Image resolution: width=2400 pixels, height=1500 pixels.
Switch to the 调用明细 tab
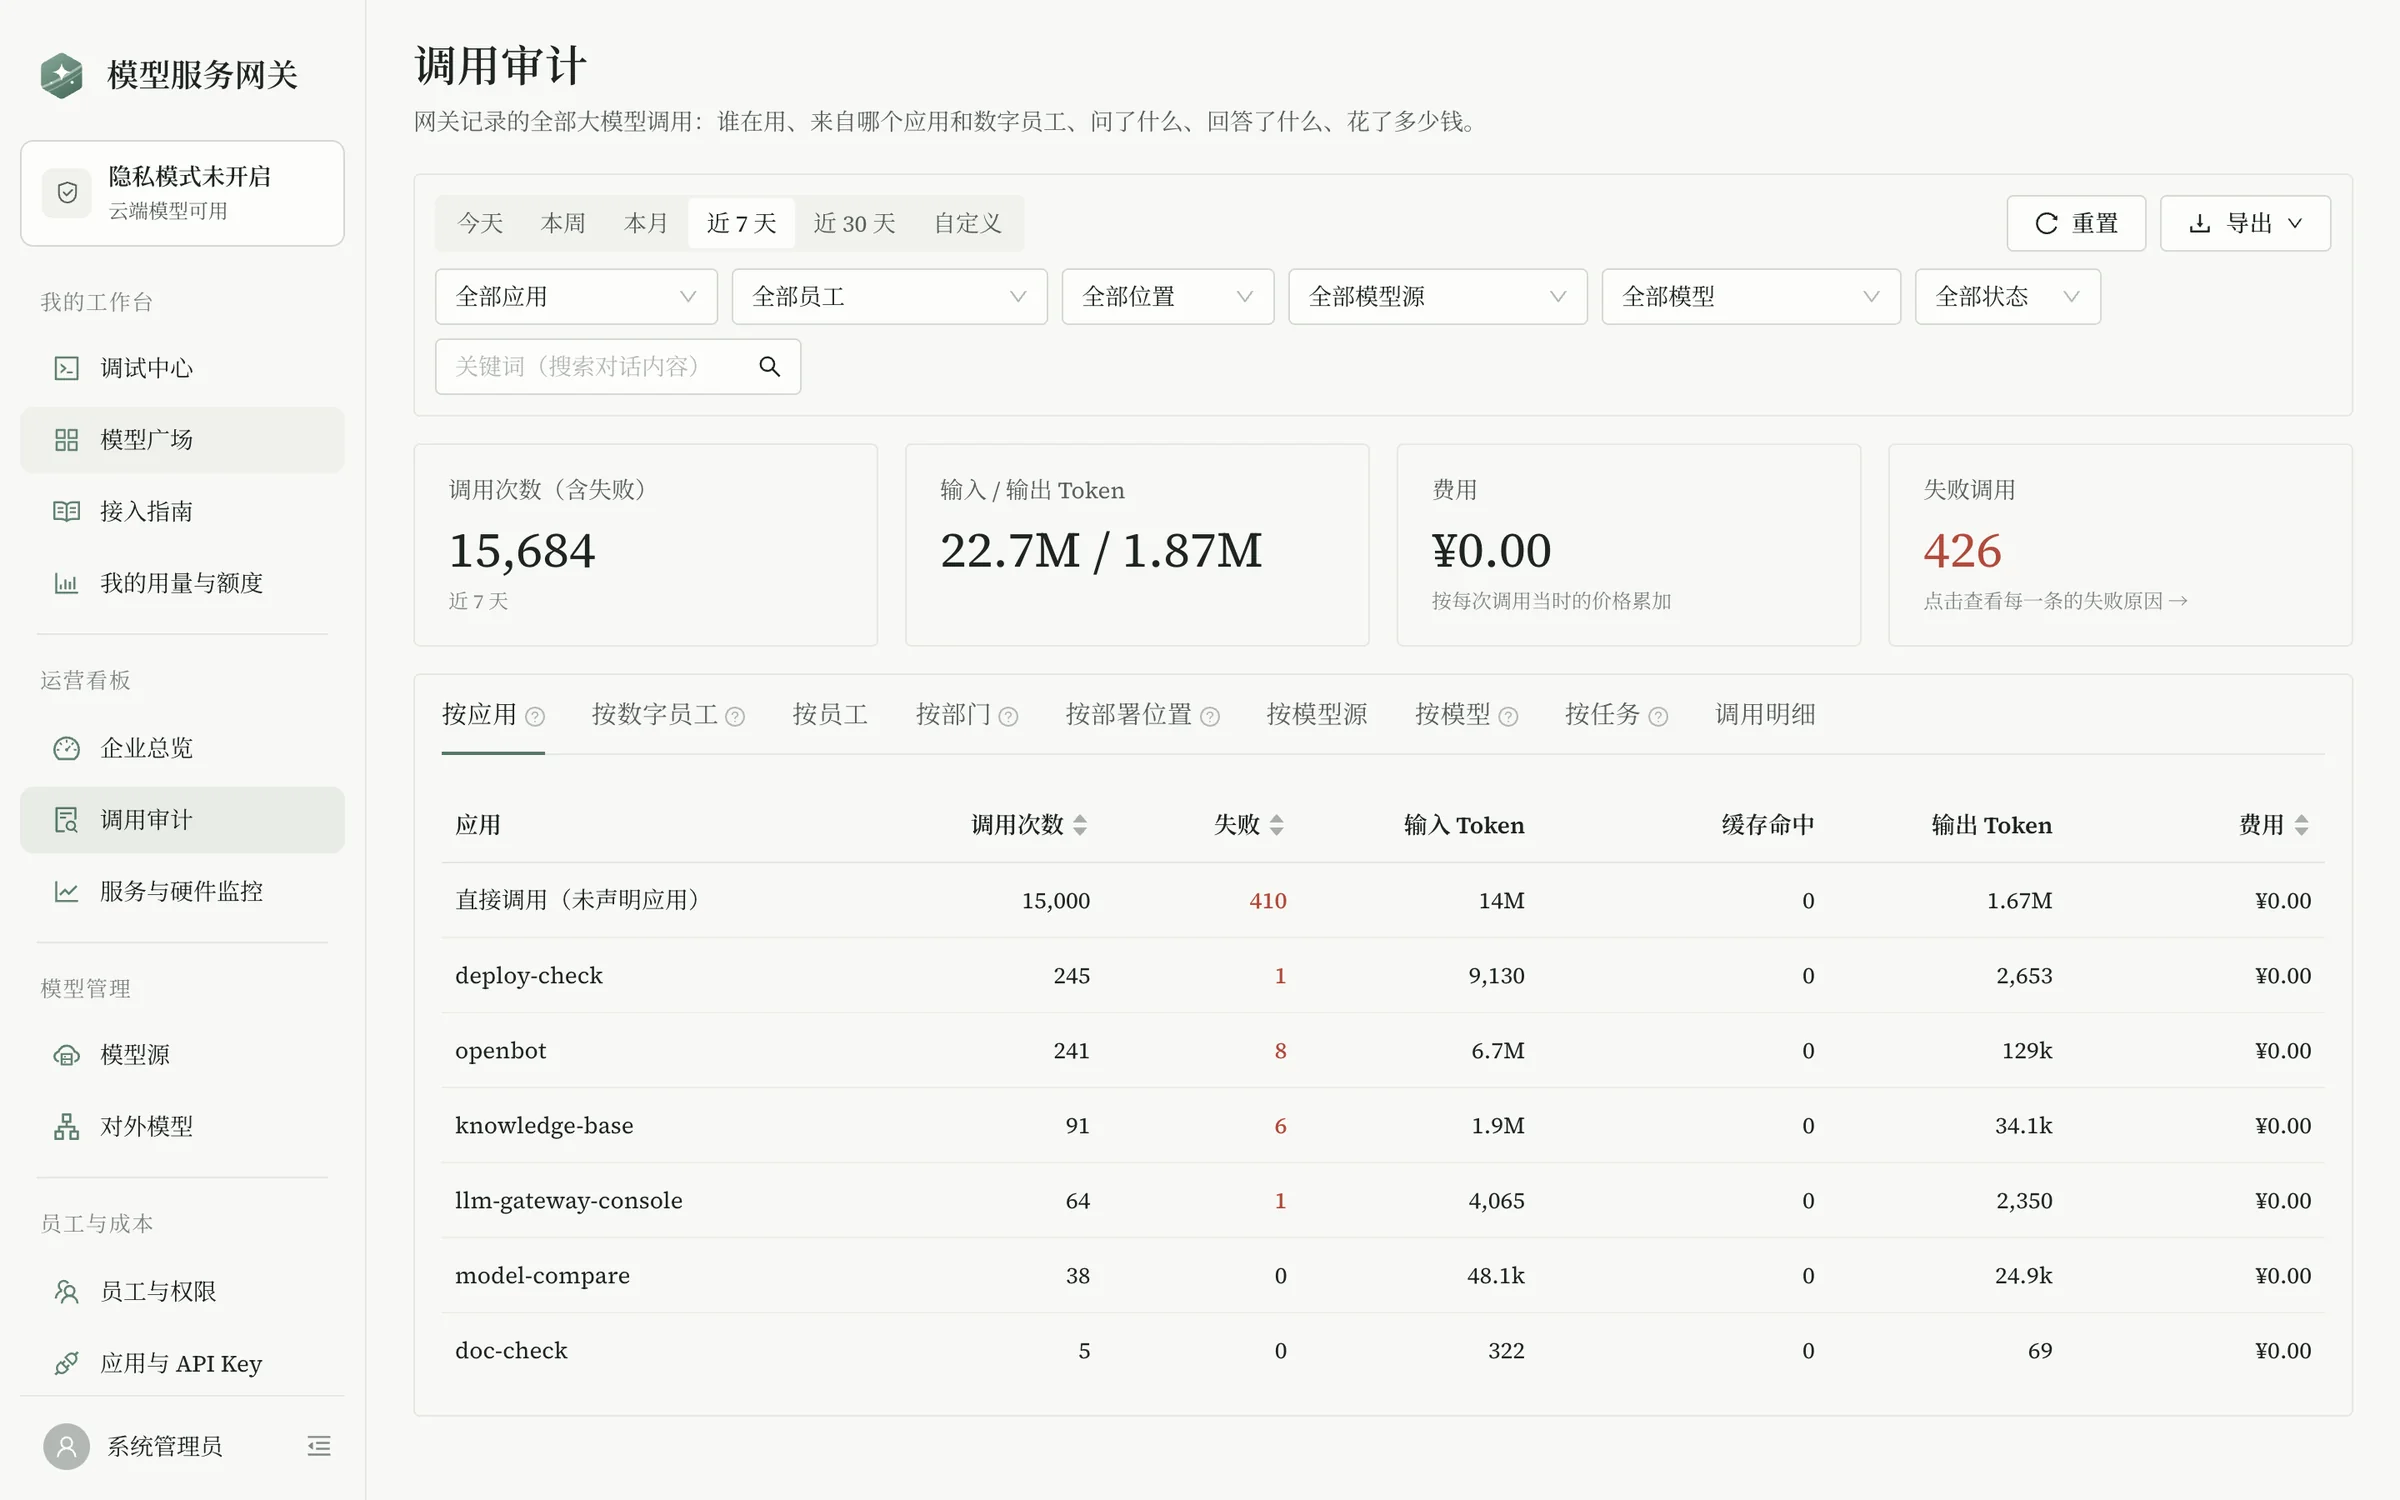coord(1765,715)
